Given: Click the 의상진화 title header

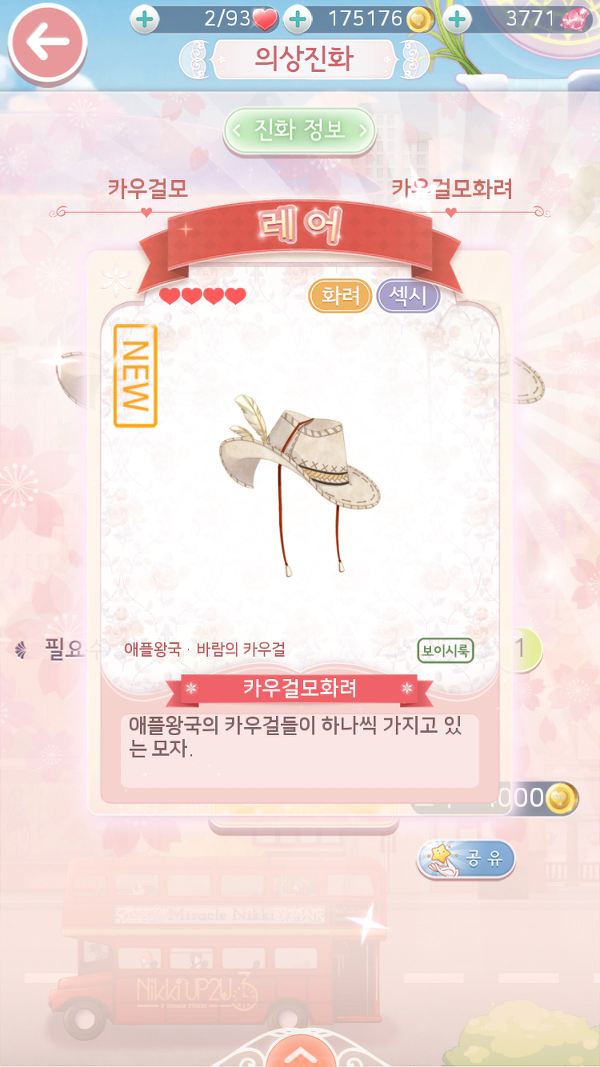Looking at the screenshot, I should 304,59.
